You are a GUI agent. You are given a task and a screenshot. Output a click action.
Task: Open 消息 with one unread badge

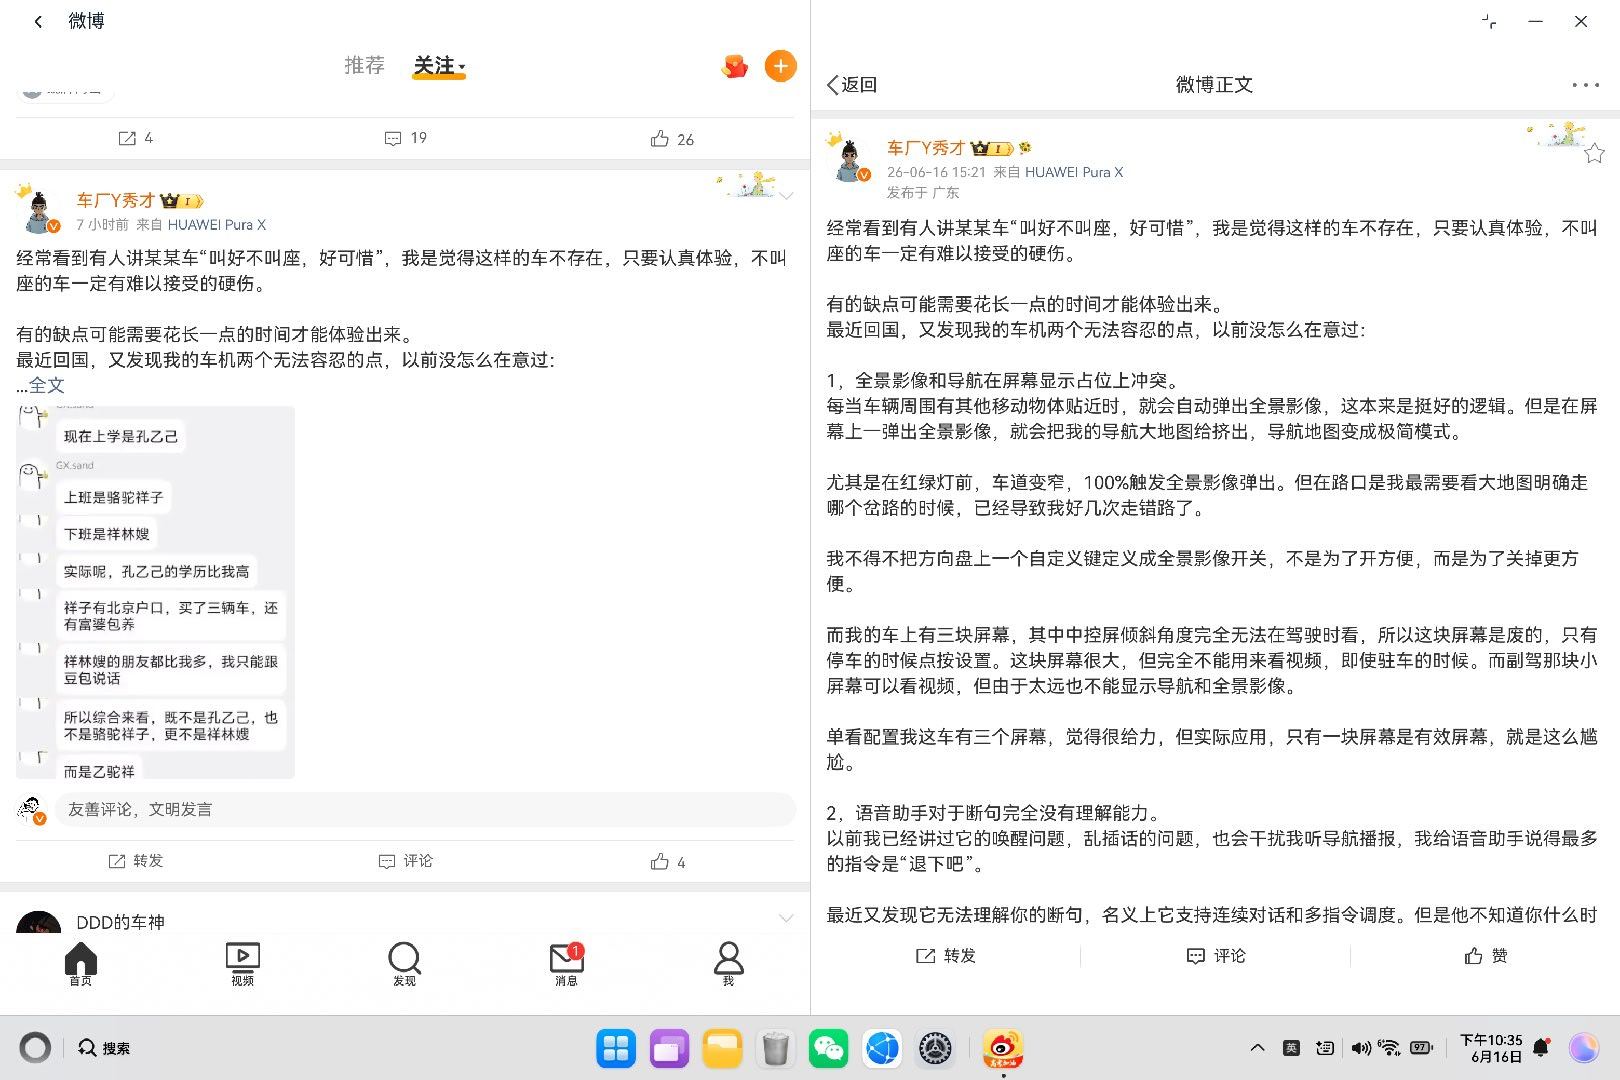click(566, 964)
